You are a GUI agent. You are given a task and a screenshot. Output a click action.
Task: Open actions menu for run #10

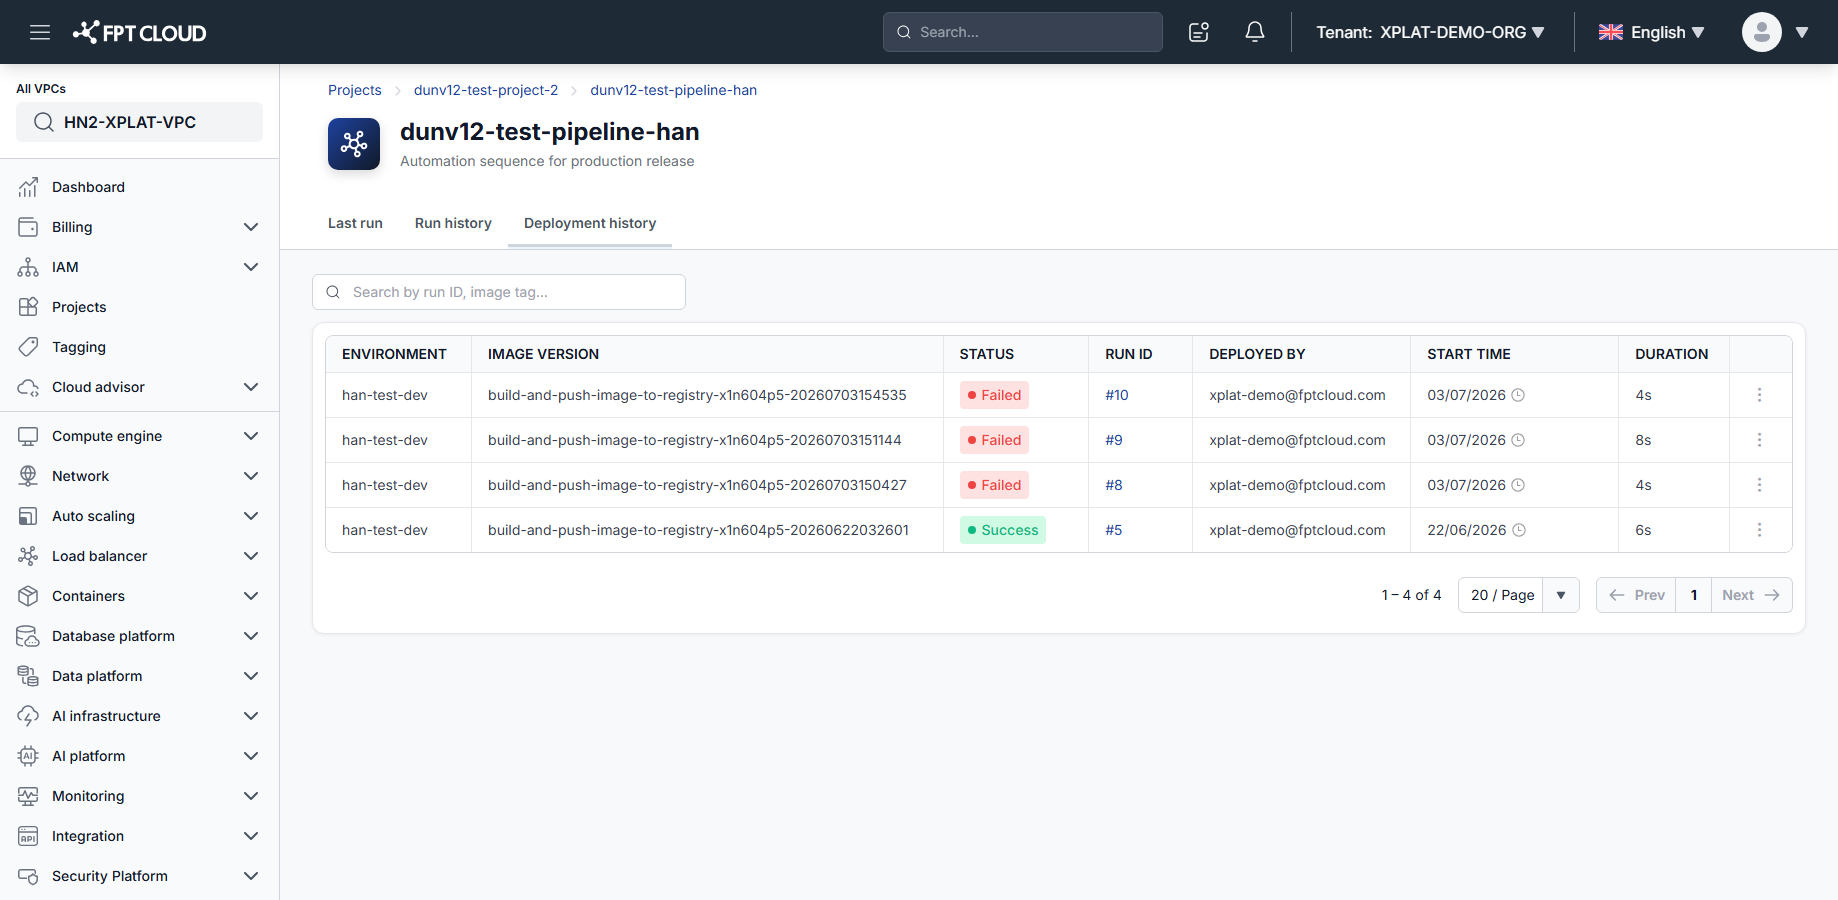click(x=1760, y=395)
